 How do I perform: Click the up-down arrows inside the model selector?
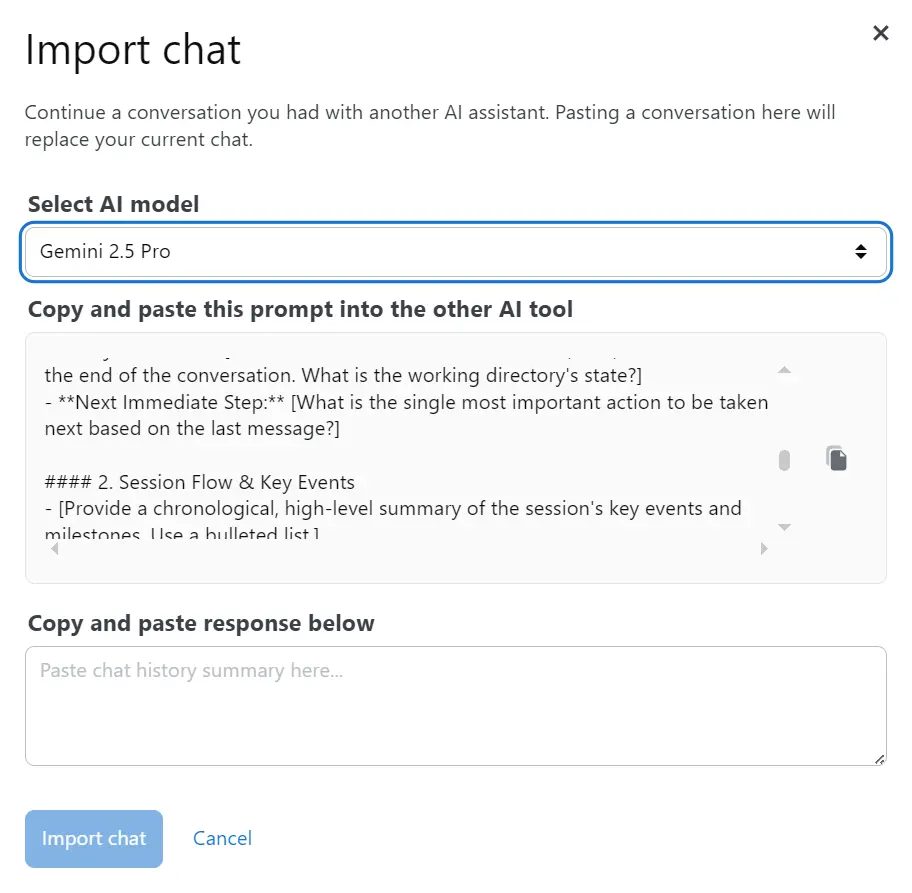point(862,252)
